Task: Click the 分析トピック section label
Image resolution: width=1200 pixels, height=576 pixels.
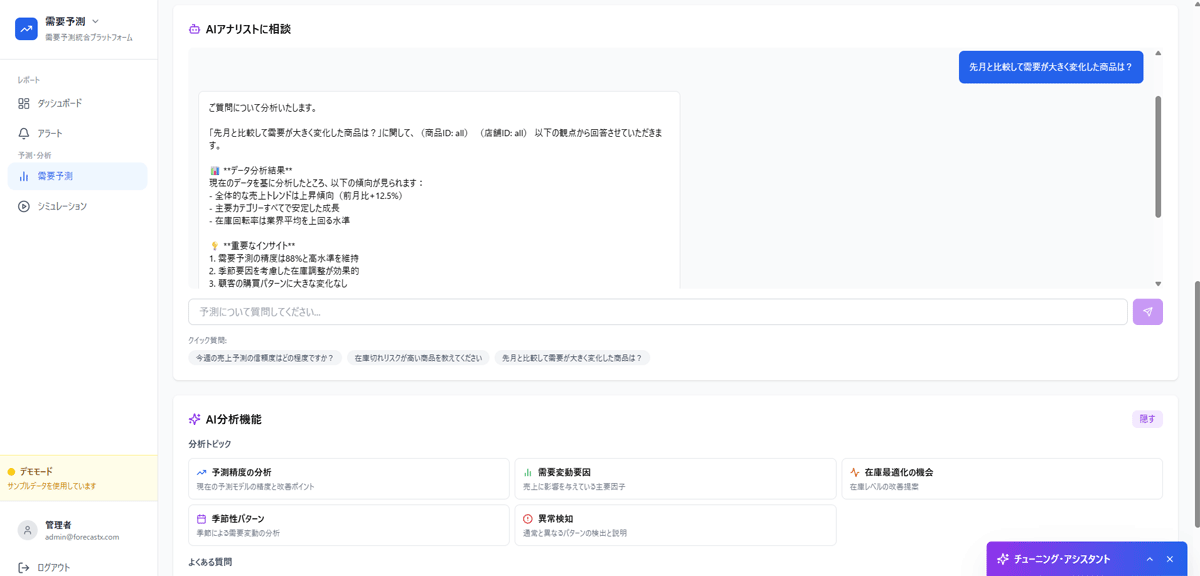Action: 209,444
